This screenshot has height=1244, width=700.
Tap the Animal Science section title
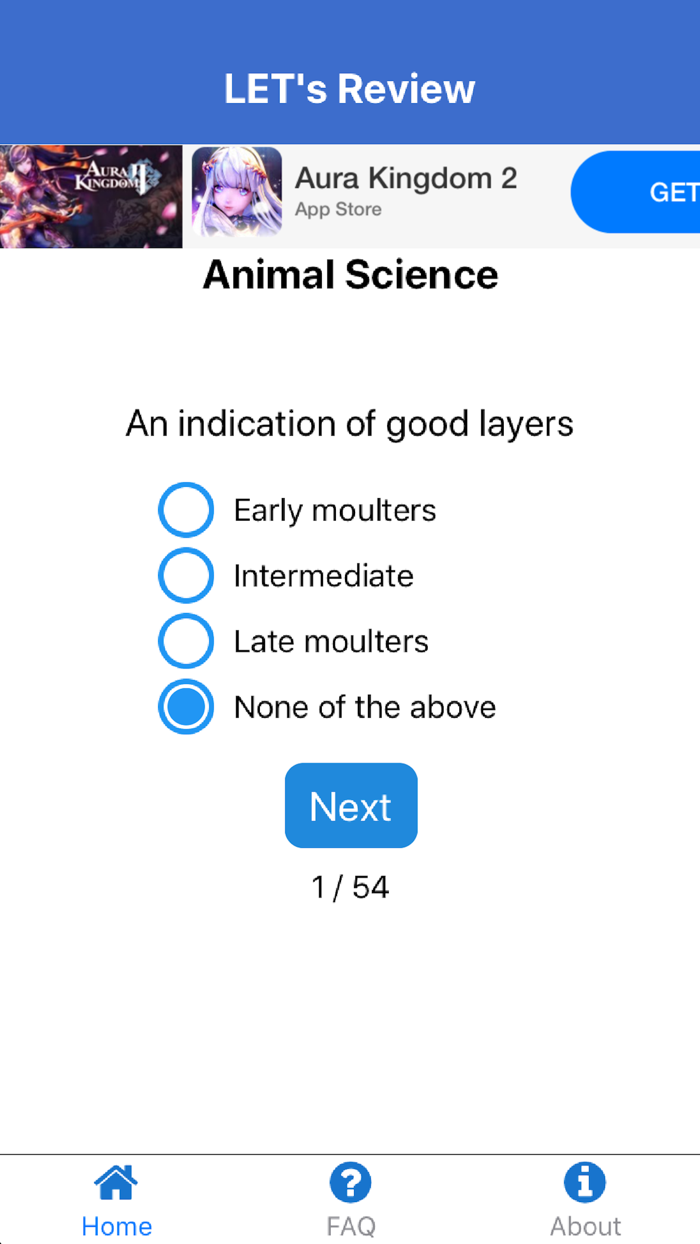tap(350, 274)
